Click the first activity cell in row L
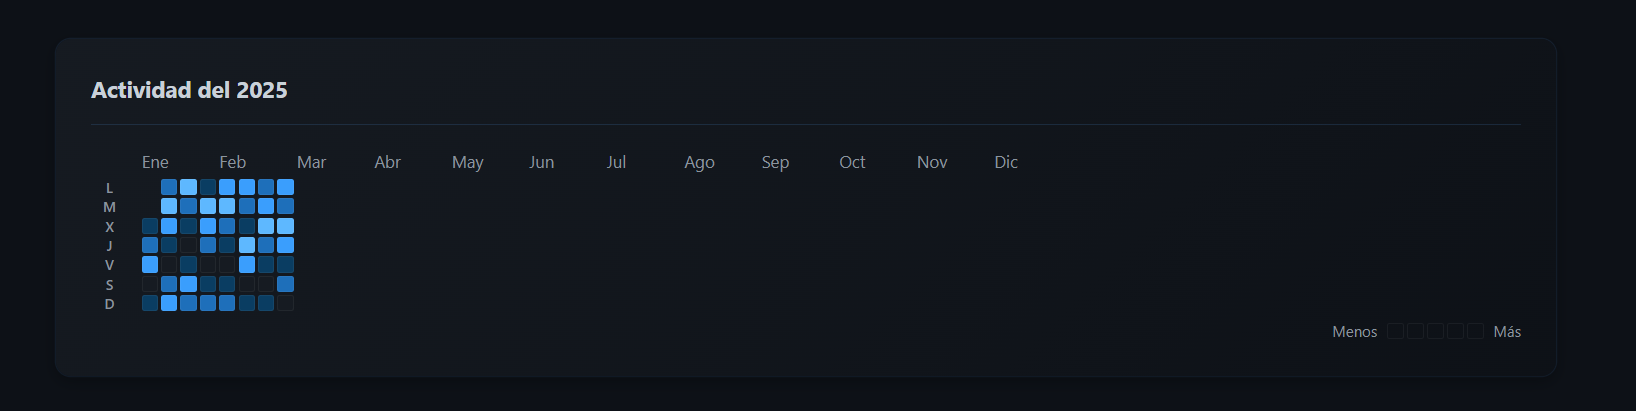1636x411 pixels. (169, 187)
